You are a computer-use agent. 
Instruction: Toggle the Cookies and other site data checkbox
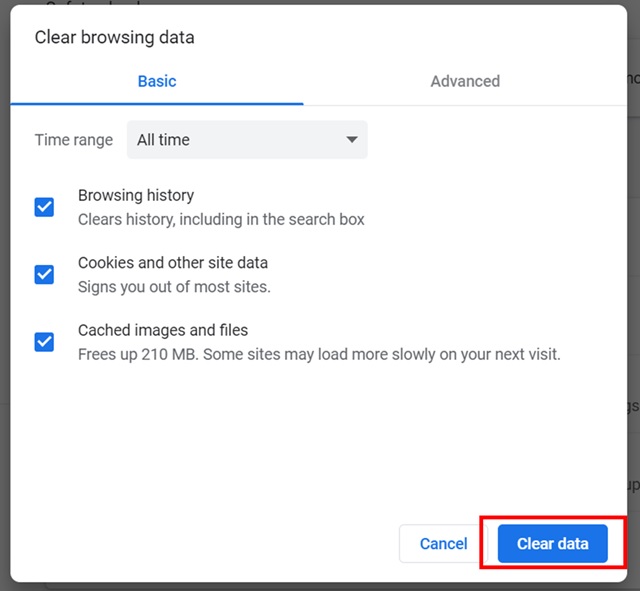[44, 274]
